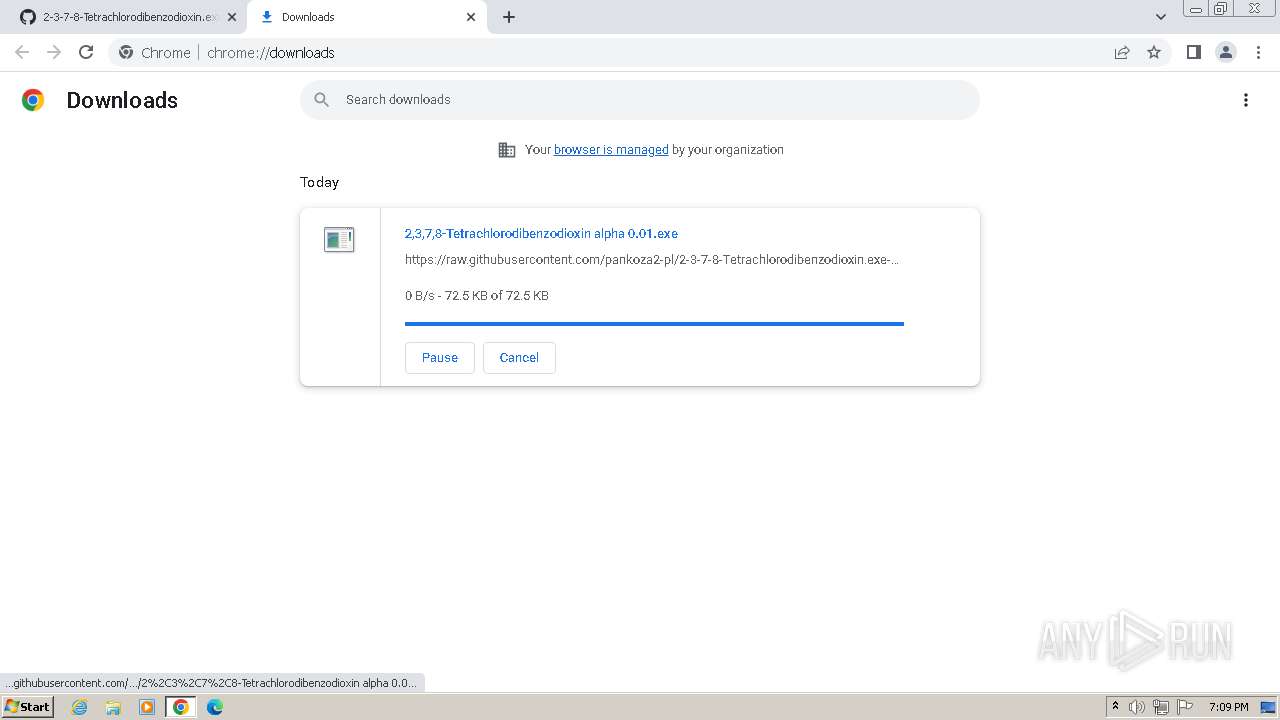Launch Internet Explorer from taskbar

point(80,707)
